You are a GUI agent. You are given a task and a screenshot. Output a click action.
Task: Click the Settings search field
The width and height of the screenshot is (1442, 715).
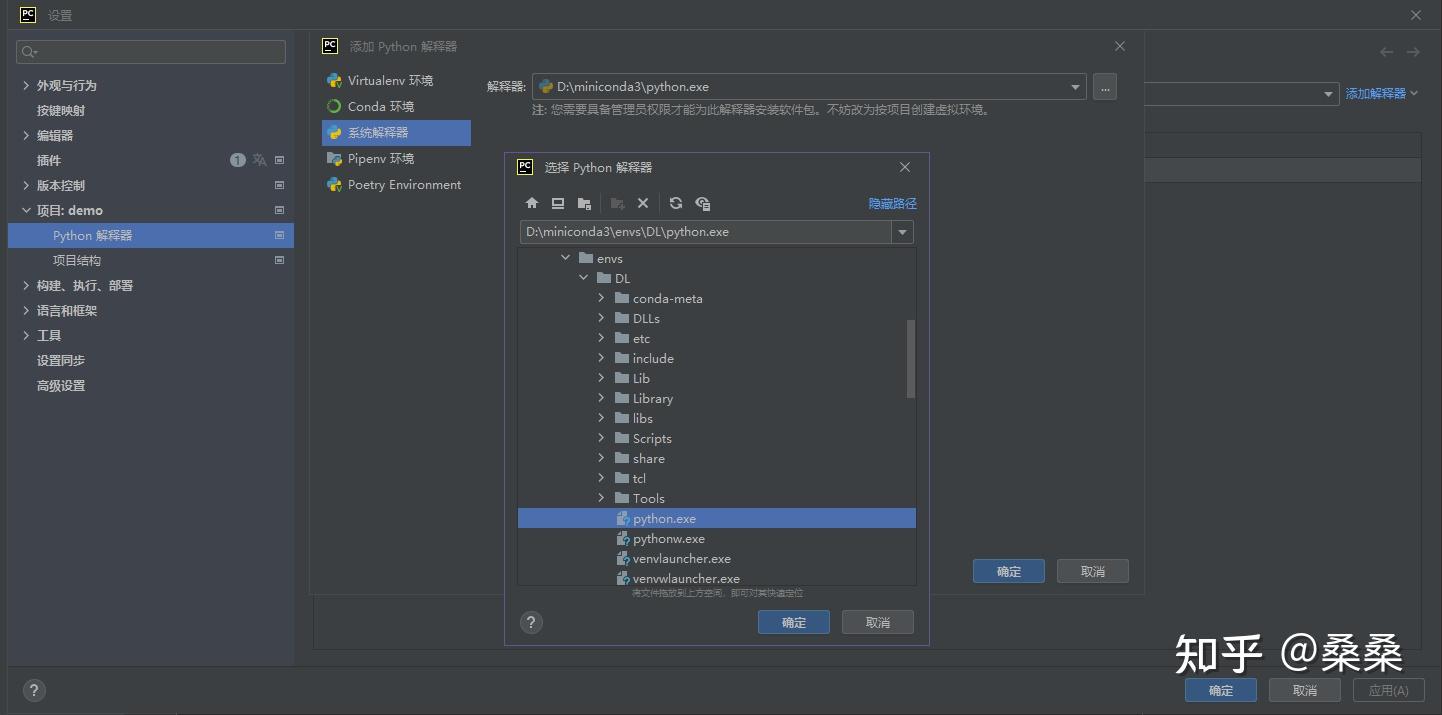point(151,51)
